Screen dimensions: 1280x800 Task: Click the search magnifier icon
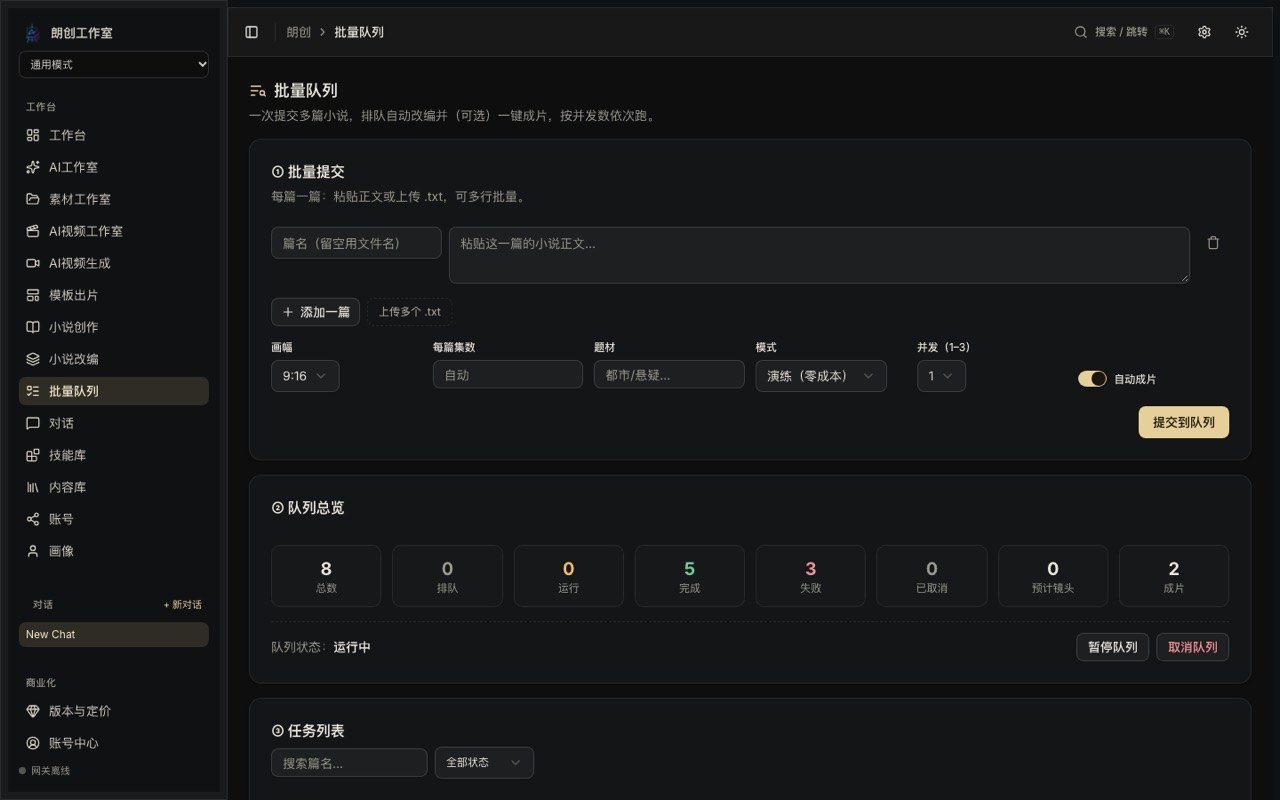pyautogui.click(x=1080, y=32)
